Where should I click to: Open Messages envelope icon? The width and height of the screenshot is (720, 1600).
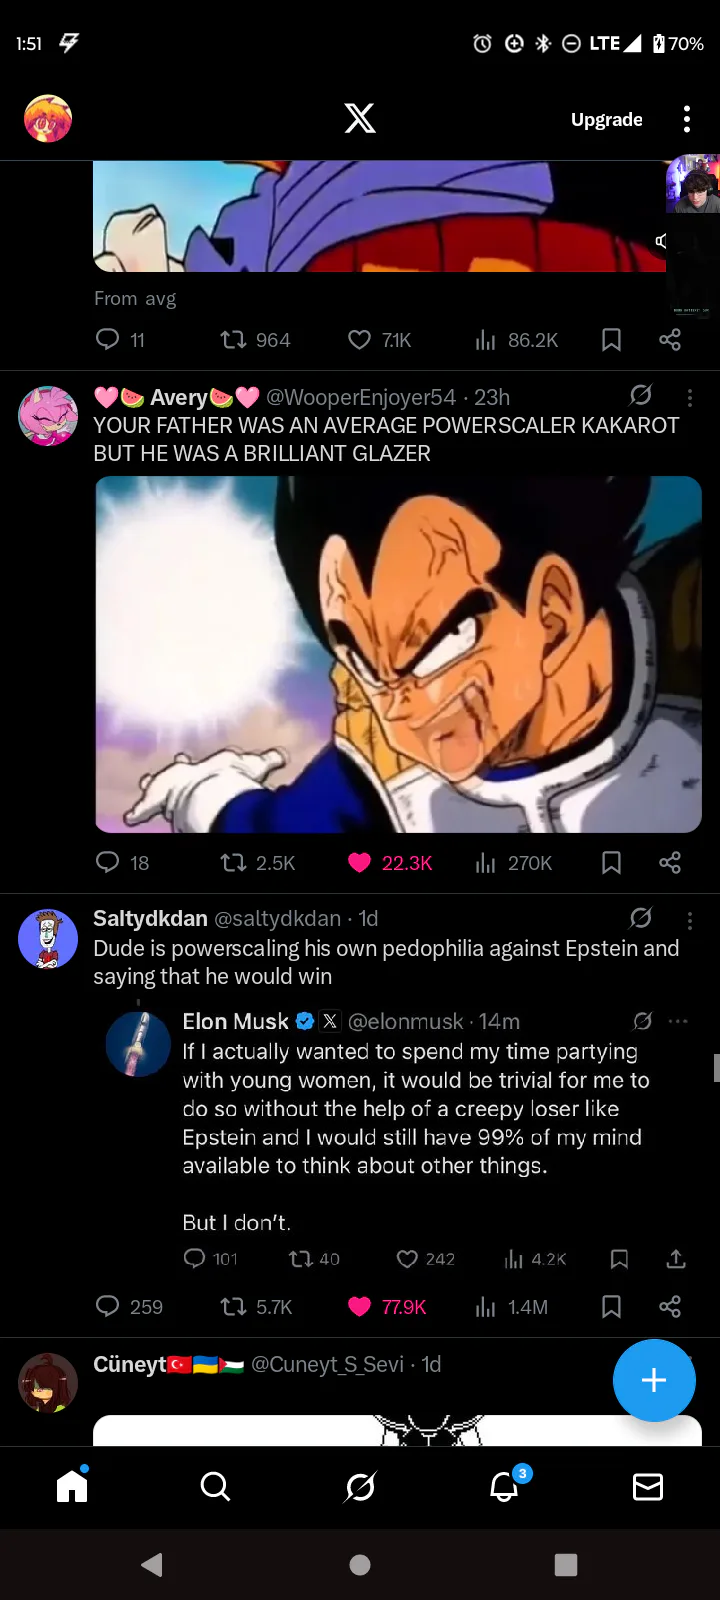click(648, 1487)
